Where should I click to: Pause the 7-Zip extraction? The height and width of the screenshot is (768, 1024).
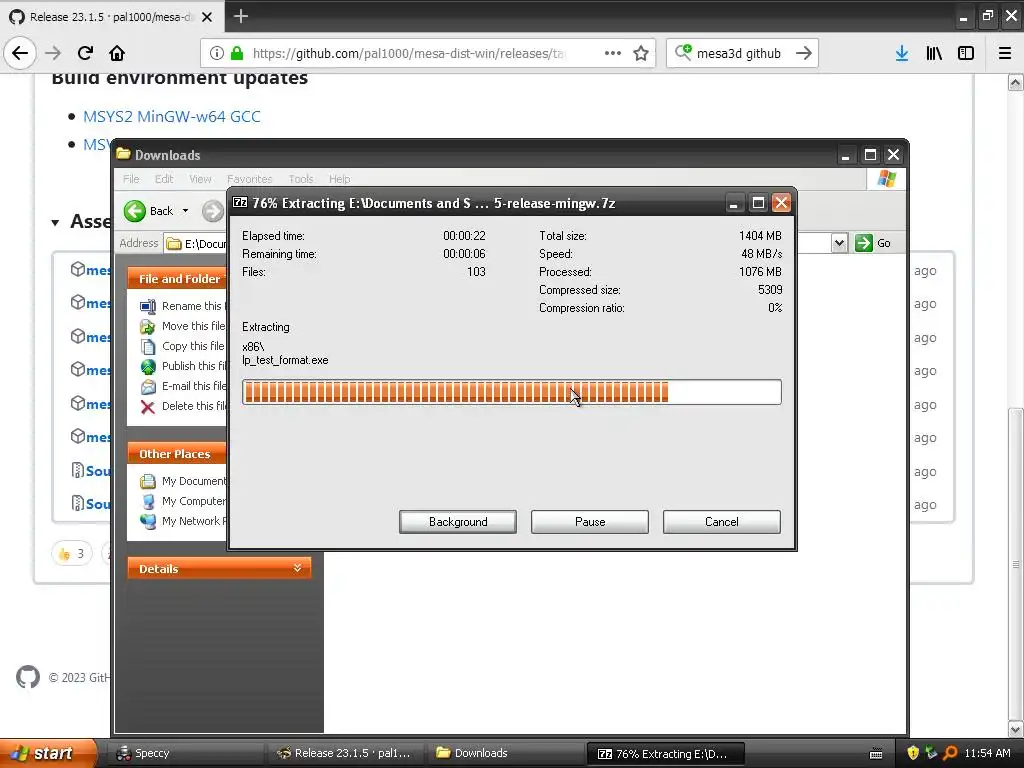click(590, 522)
